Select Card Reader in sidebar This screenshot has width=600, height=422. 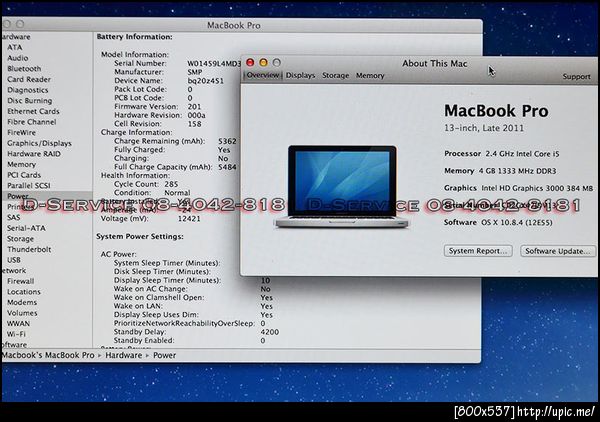29,80
